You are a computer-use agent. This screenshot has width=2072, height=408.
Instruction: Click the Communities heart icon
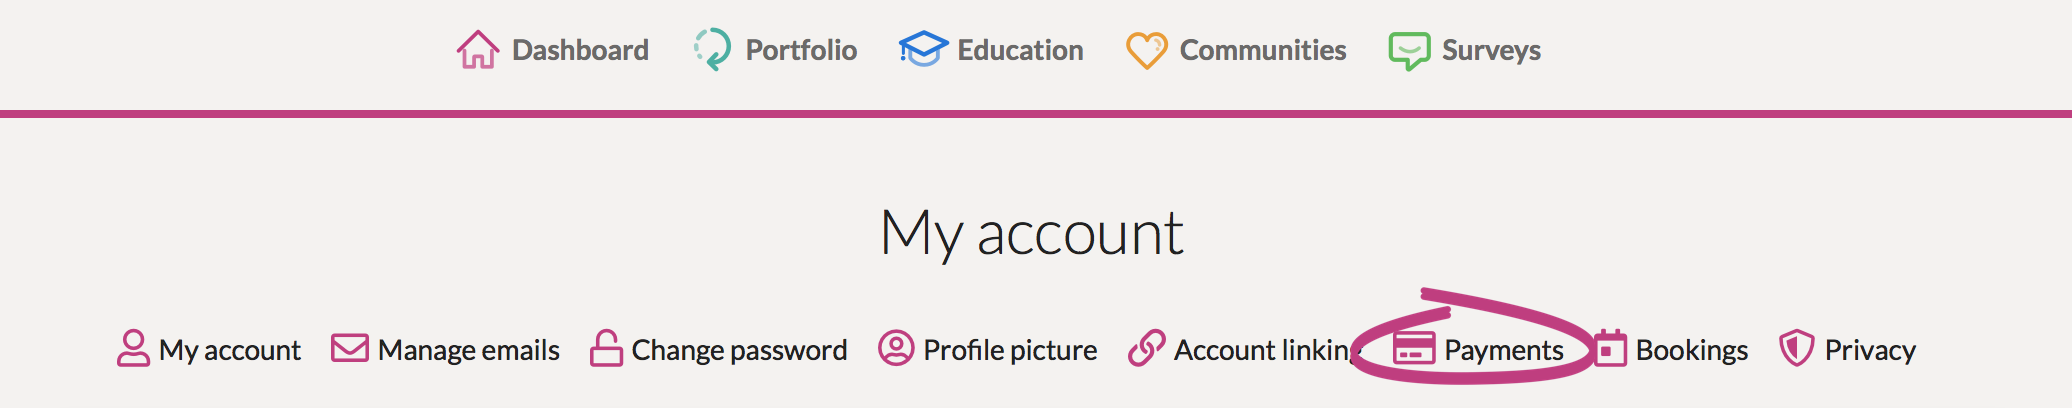(x=1146, y=50)
